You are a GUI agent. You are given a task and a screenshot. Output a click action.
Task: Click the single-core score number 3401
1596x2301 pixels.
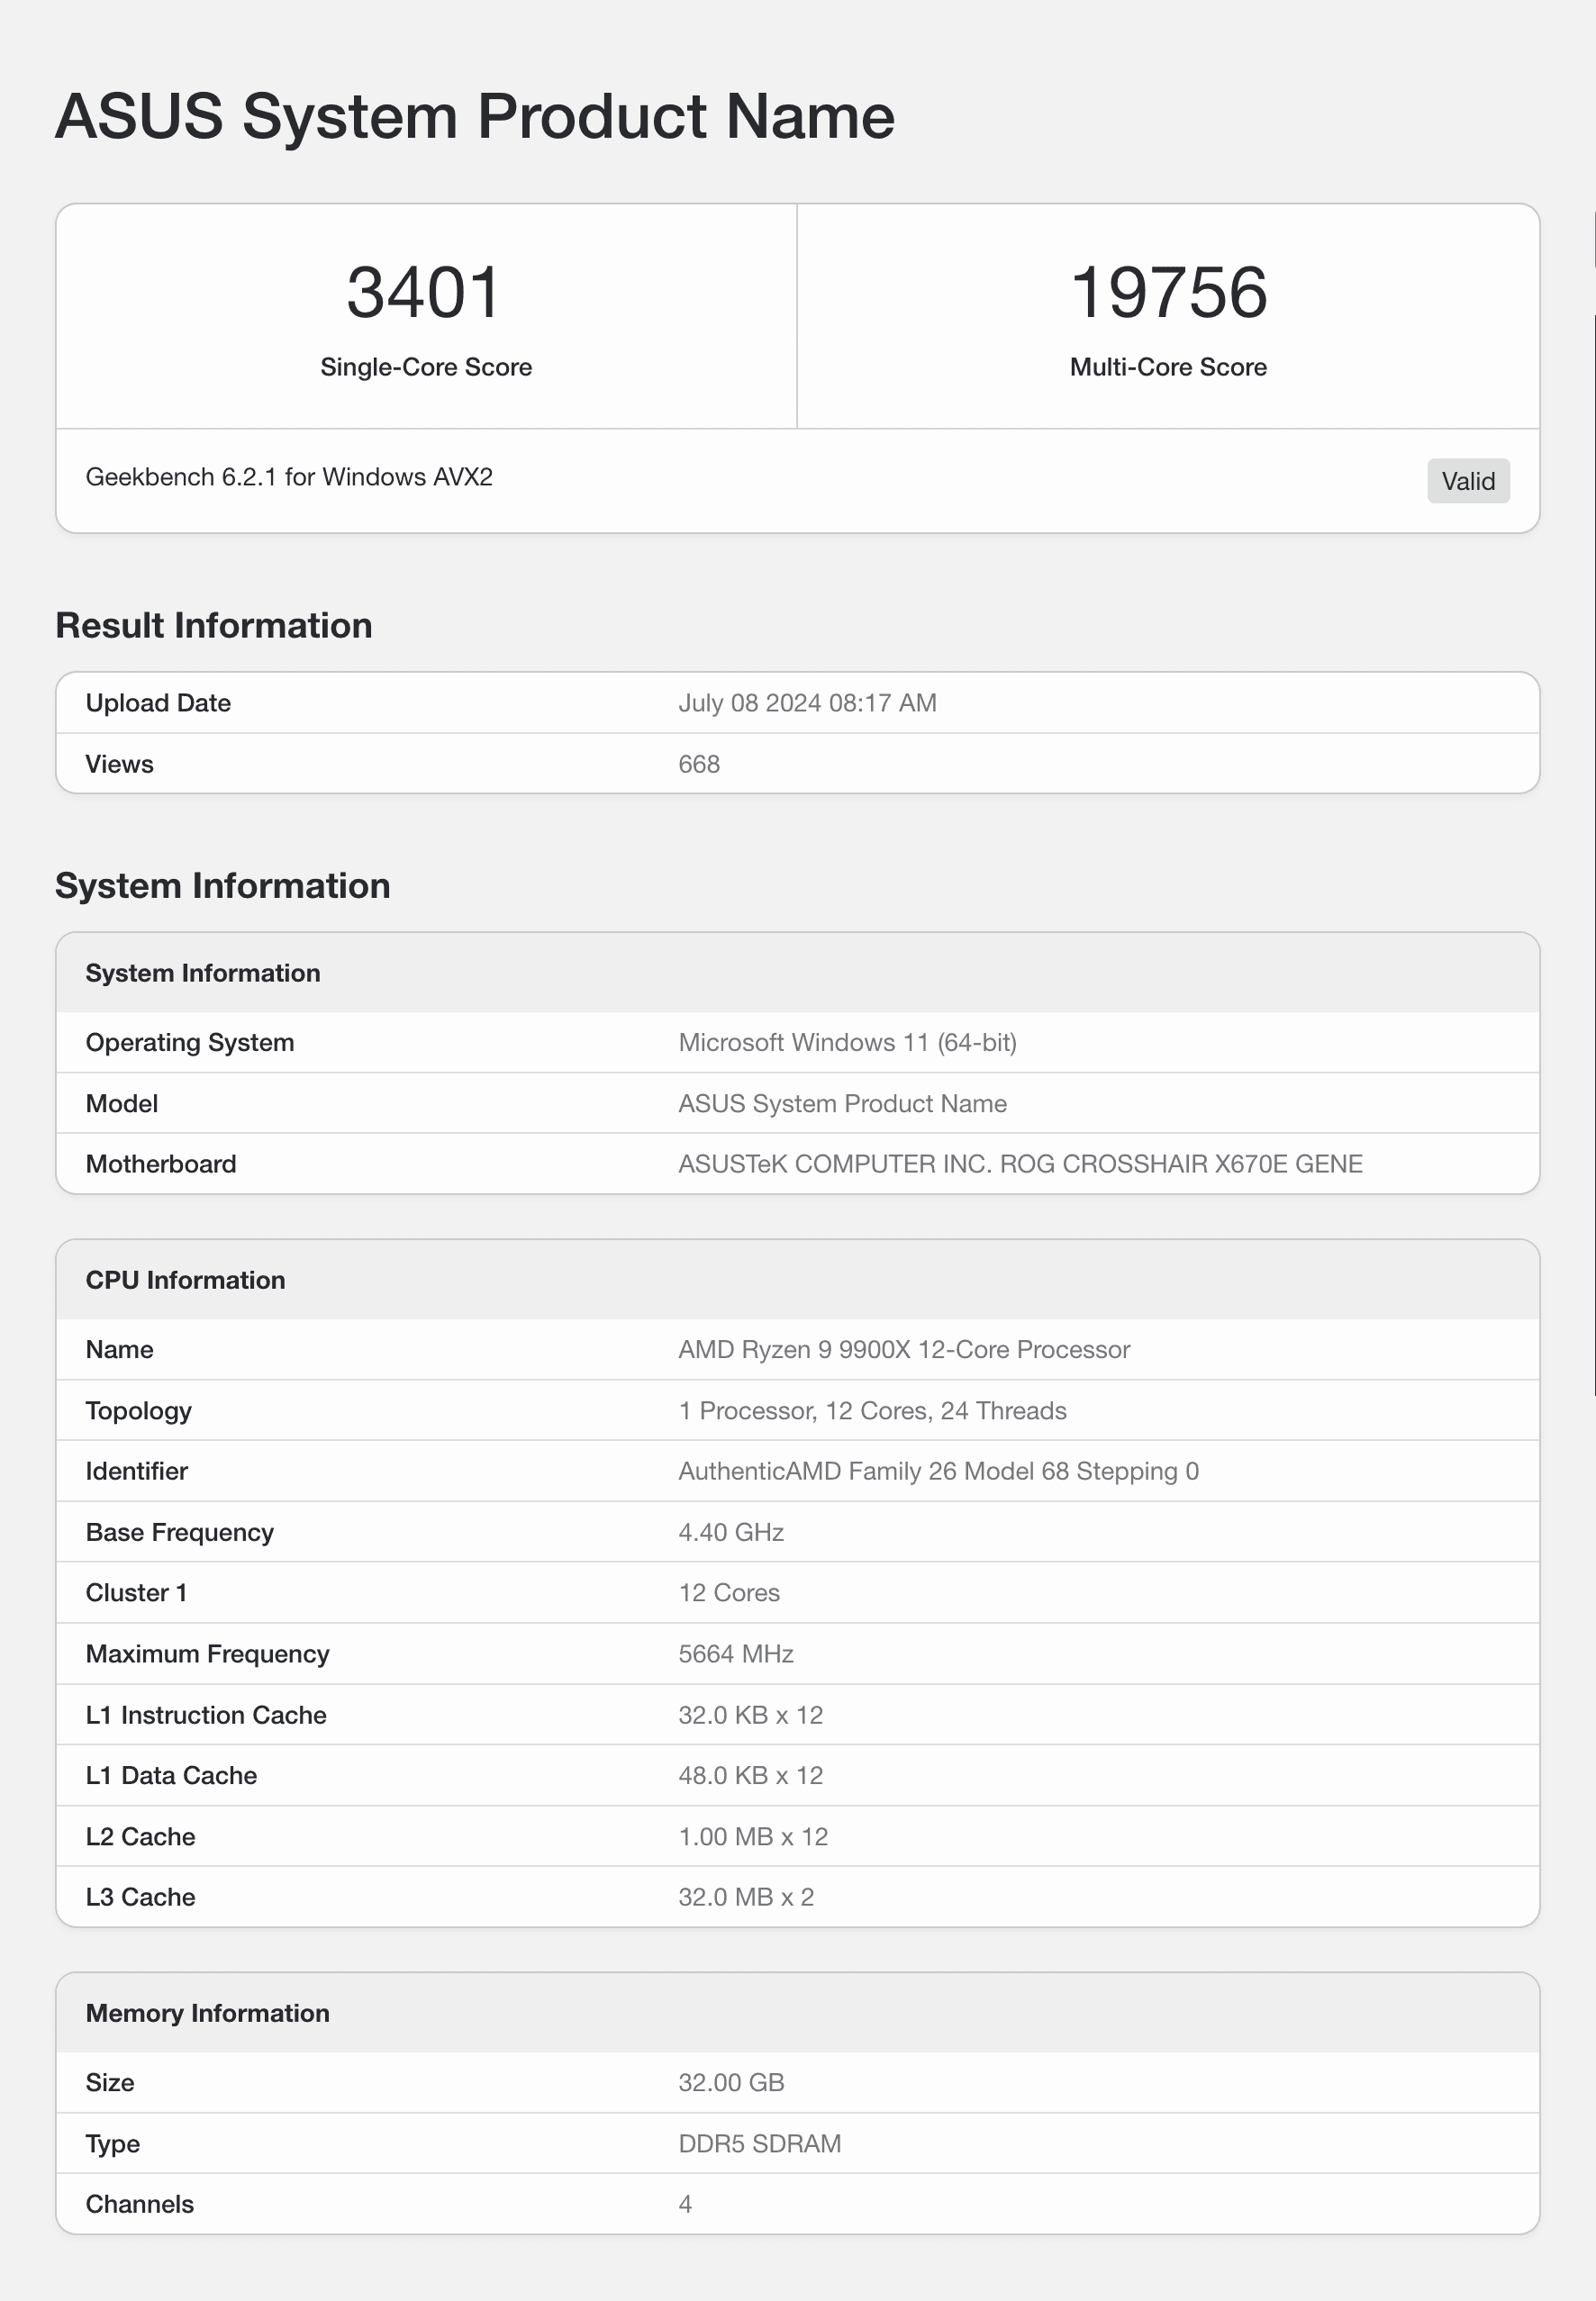point(424,293)
